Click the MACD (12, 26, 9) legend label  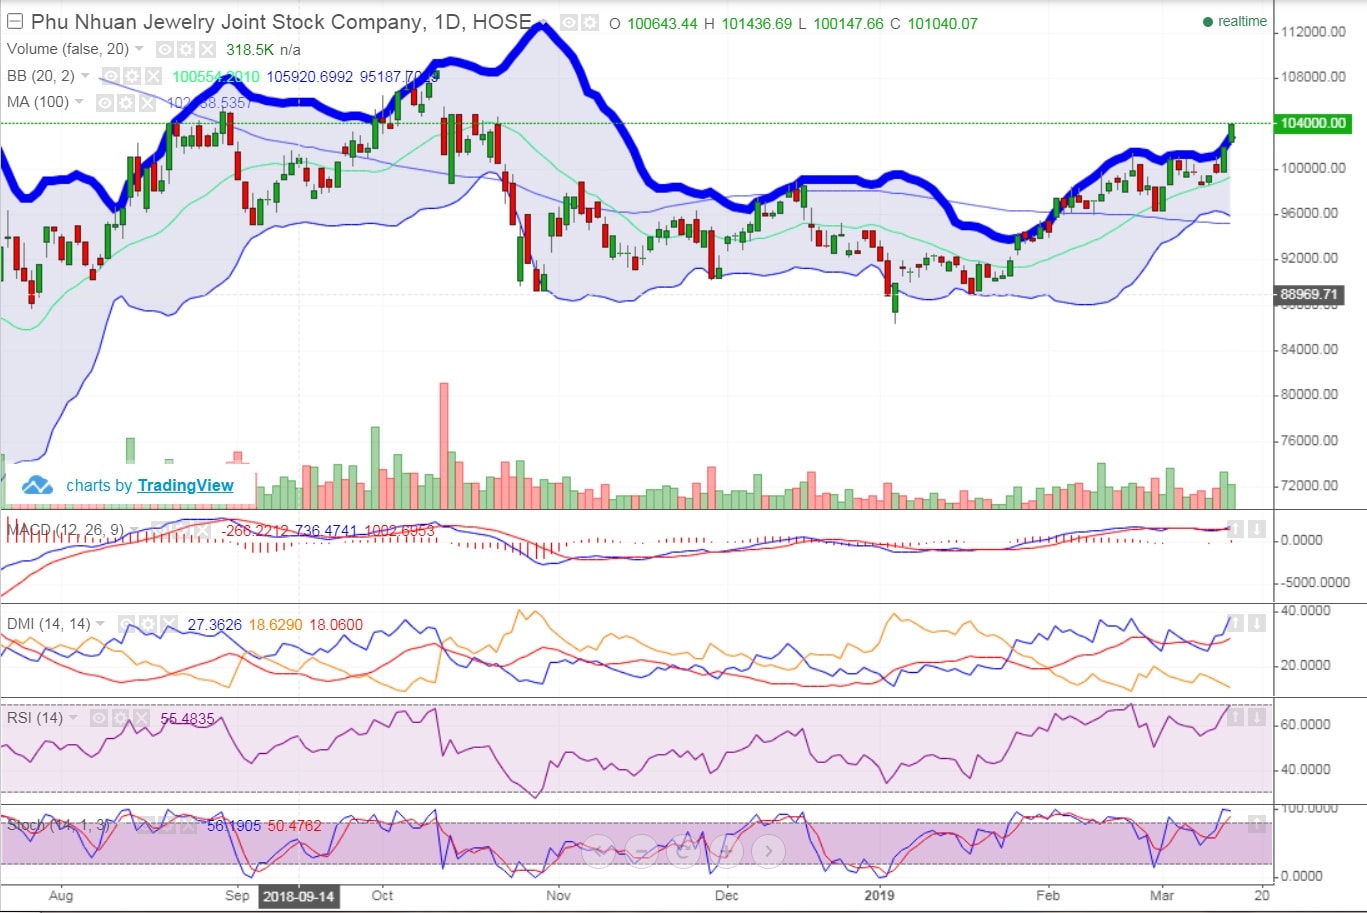point(65,530)
